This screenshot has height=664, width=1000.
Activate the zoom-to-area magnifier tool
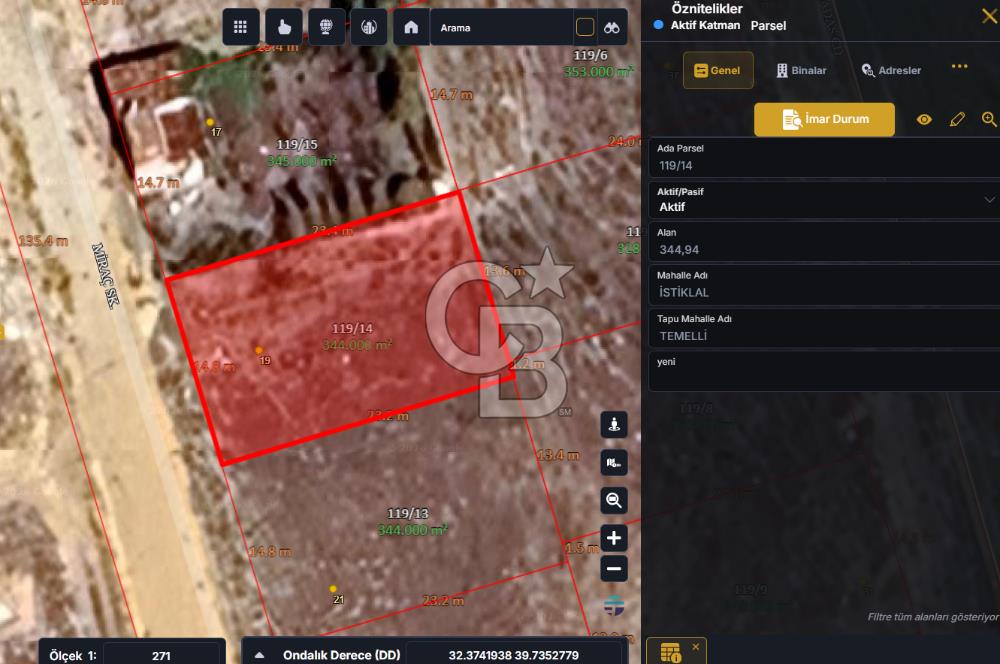pos(614,501)
